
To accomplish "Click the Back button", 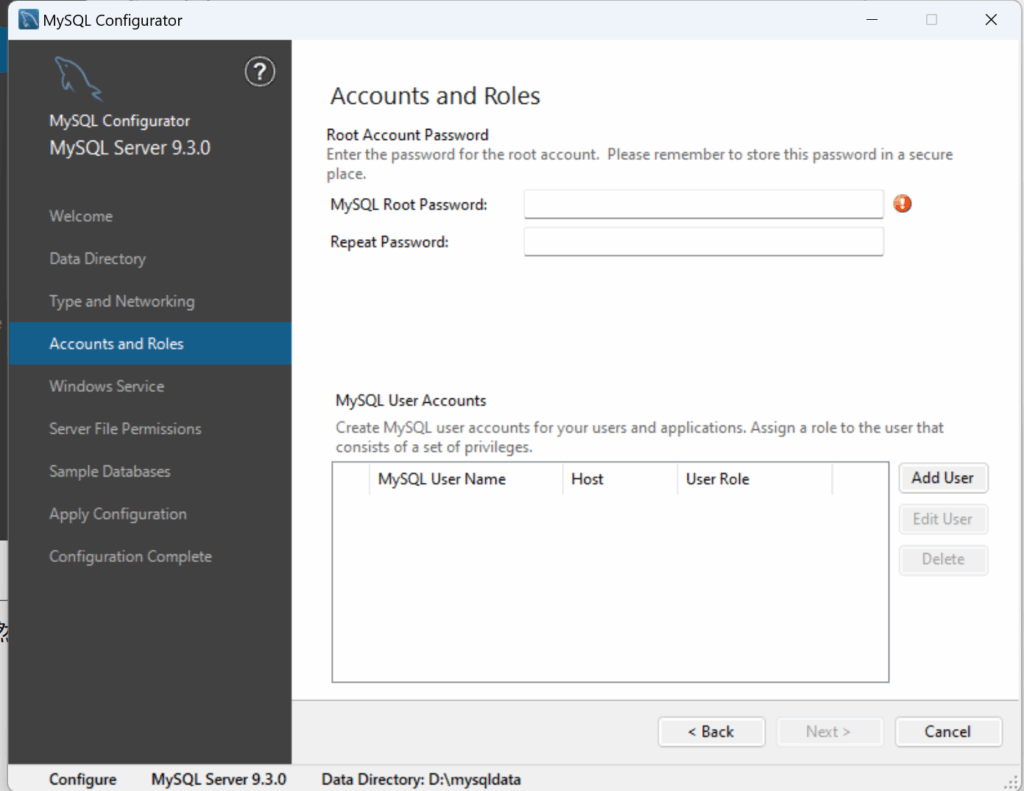I will [711, 732].
